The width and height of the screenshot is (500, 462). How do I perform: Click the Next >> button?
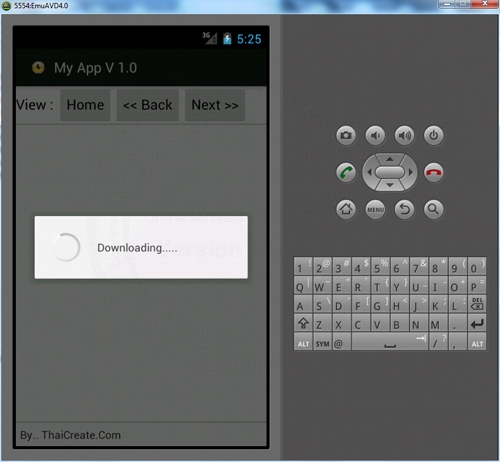click(x=215, y=105)
